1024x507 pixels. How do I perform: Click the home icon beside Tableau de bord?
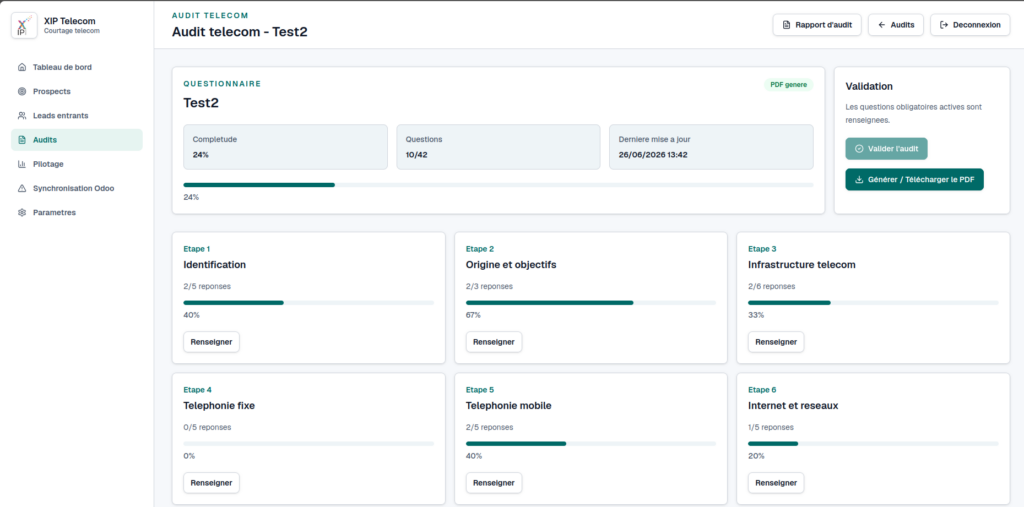[22, 67]
